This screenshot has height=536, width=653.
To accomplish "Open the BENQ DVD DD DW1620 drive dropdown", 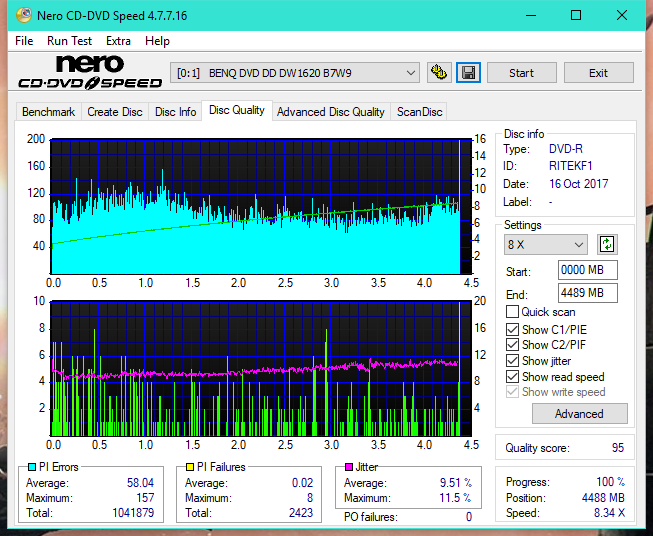I will [294, 73].
